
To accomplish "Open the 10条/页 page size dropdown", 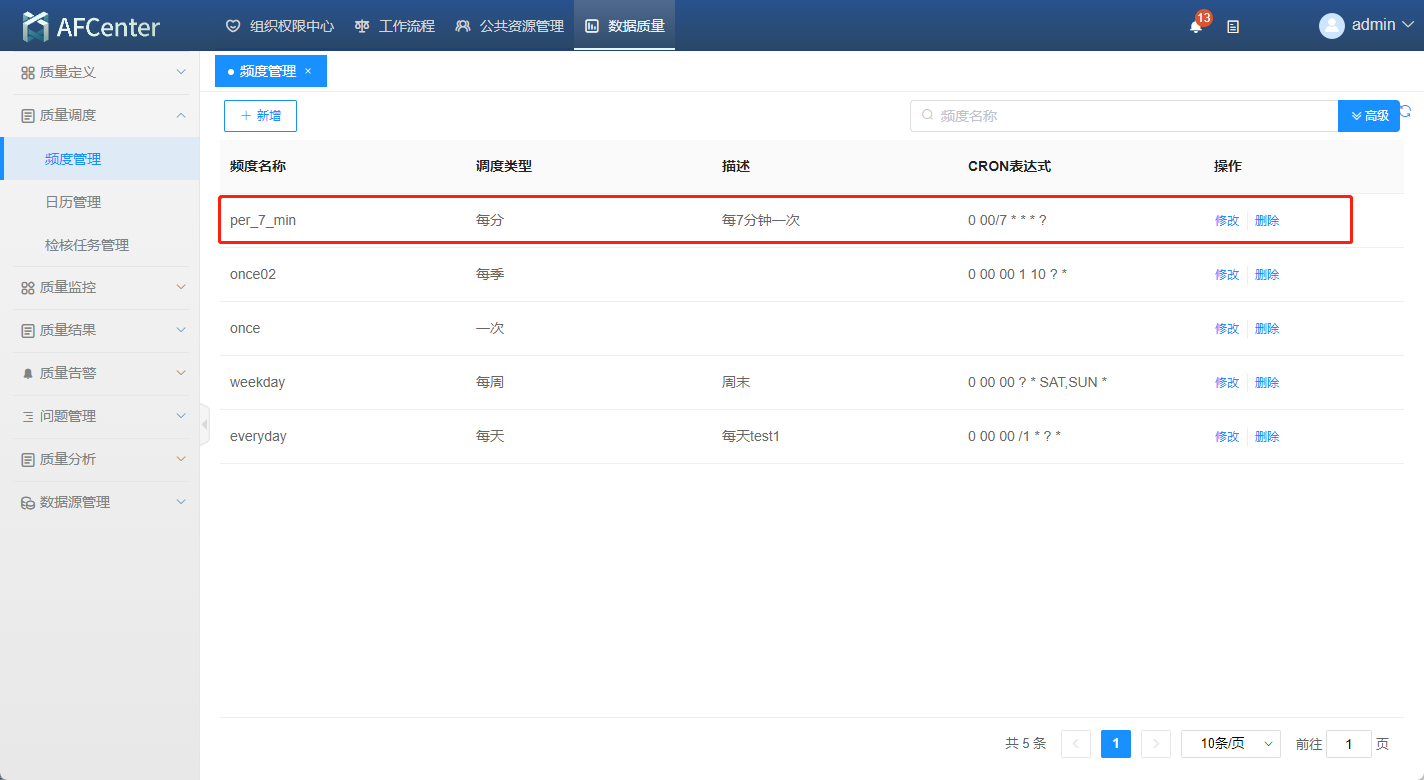I will pos(1230,744).
